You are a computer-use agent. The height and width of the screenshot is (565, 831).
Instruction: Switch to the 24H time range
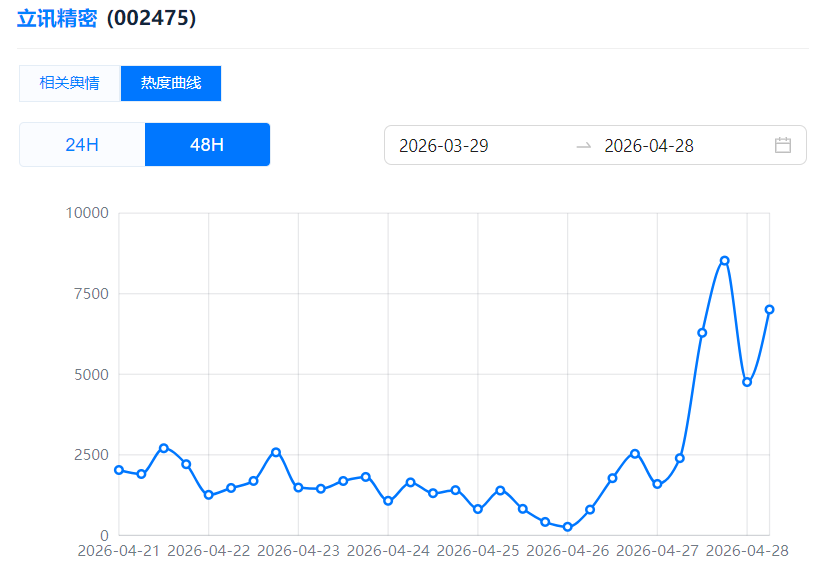pos(82,145)
